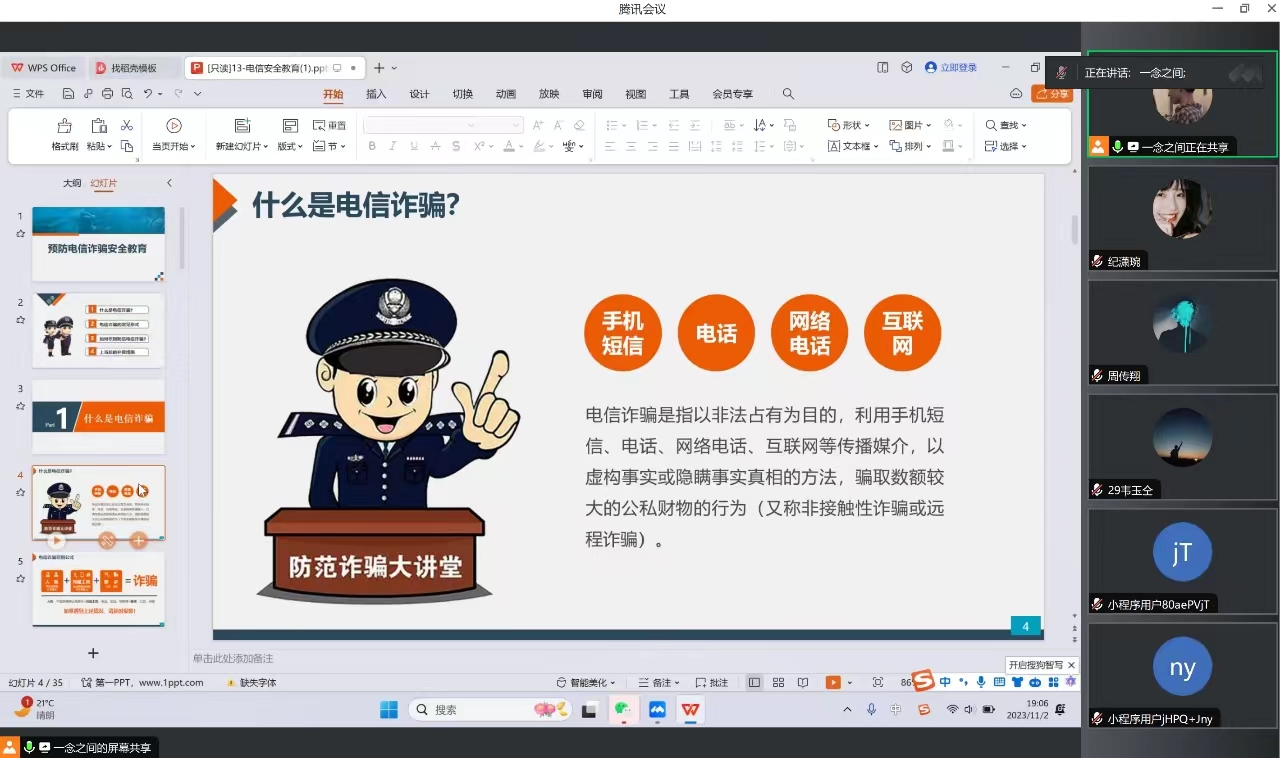Open the Review (审阅) tab
The width and height of the screenshot is (1280, 758).
592,94
